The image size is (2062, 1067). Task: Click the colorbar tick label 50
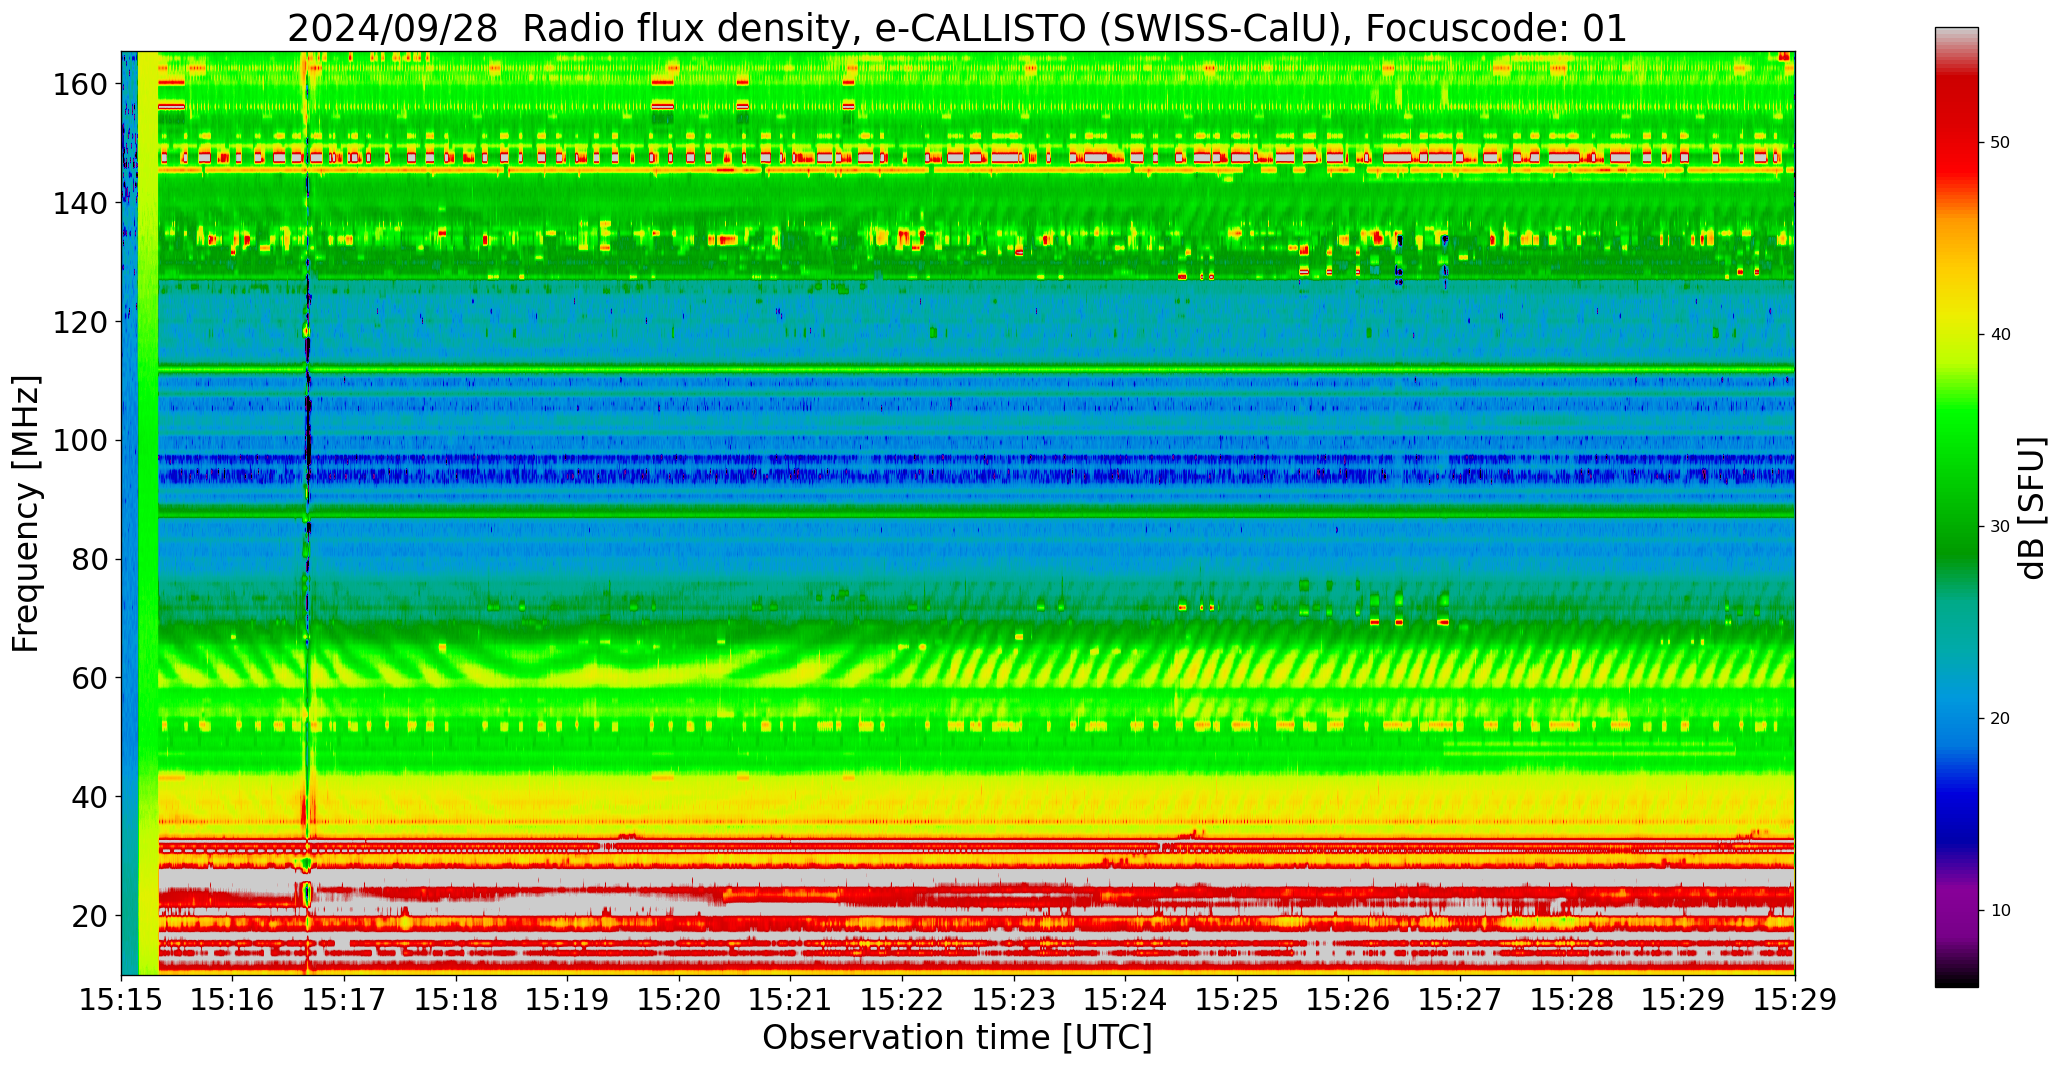pos(2000,143)
